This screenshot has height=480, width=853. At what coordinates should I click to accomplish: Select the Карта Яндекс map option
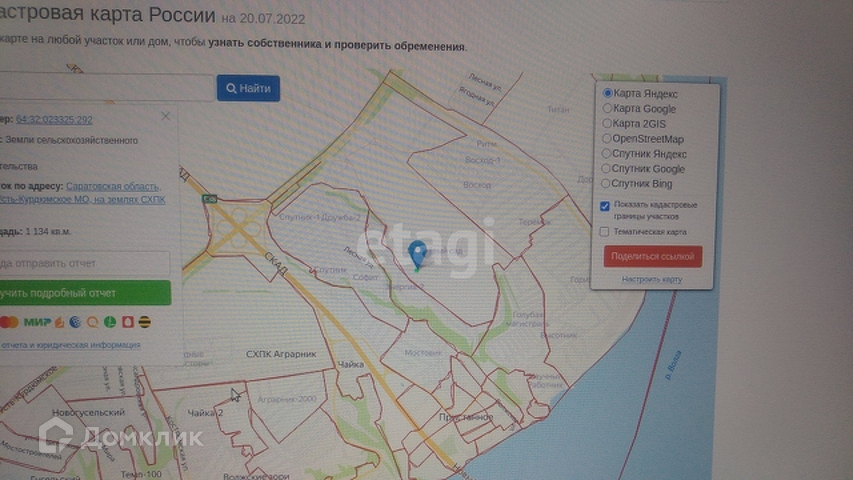[x=608, y=93]
